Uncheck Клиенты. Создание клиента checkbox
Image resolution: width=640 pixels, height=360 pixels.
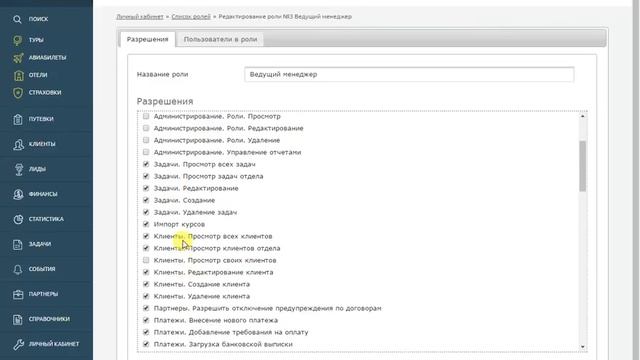click(146, 284)
